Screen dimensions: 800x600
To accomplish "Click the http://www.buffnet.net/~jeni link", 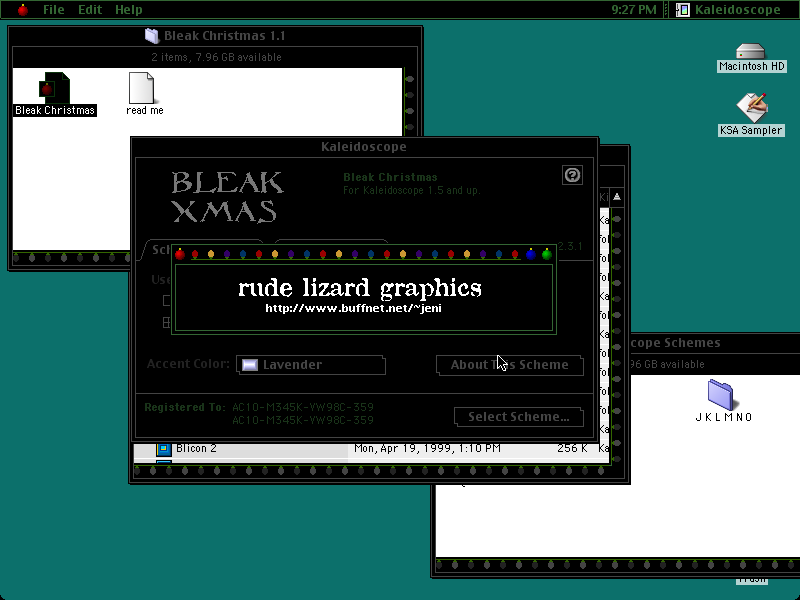I will point(354,308).
